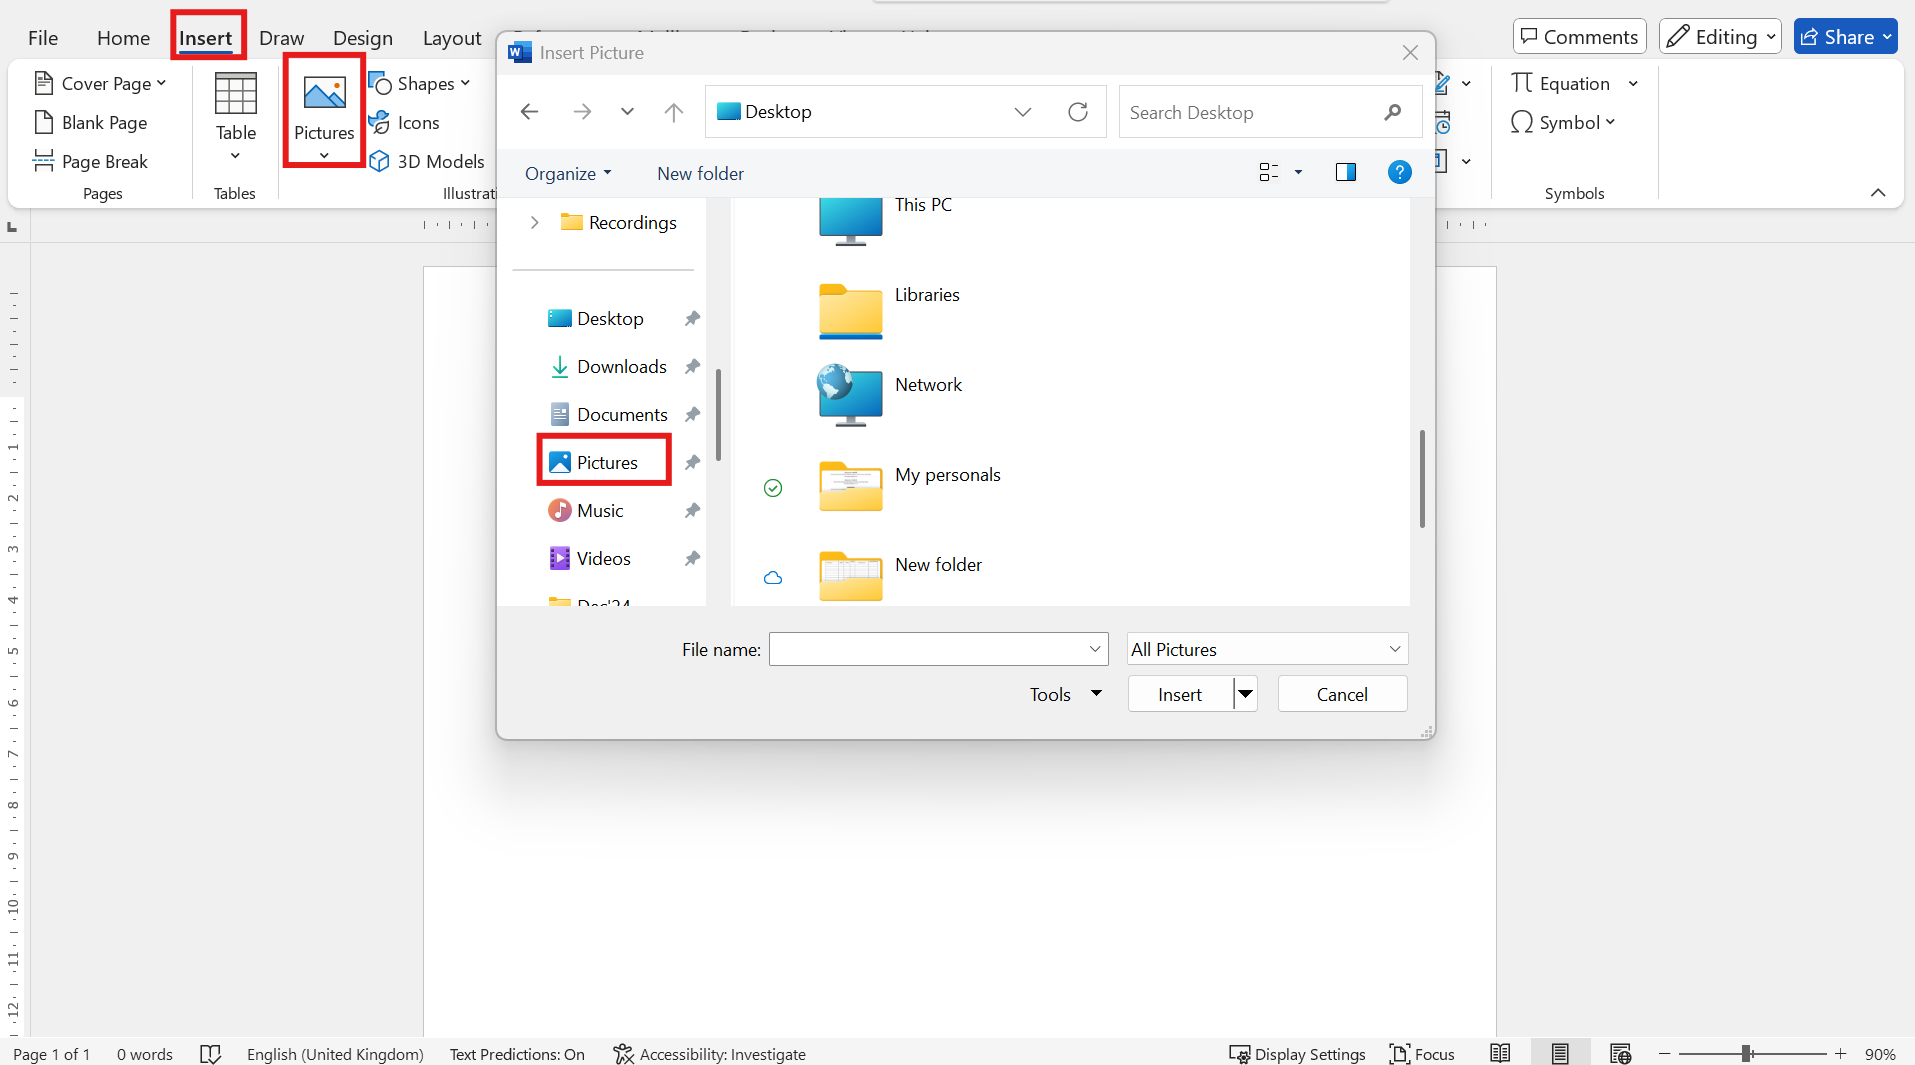Open the Tools dropdown in the dialog
The width and height of the screenshot is (1915, 1065).
coord(1065,694)
